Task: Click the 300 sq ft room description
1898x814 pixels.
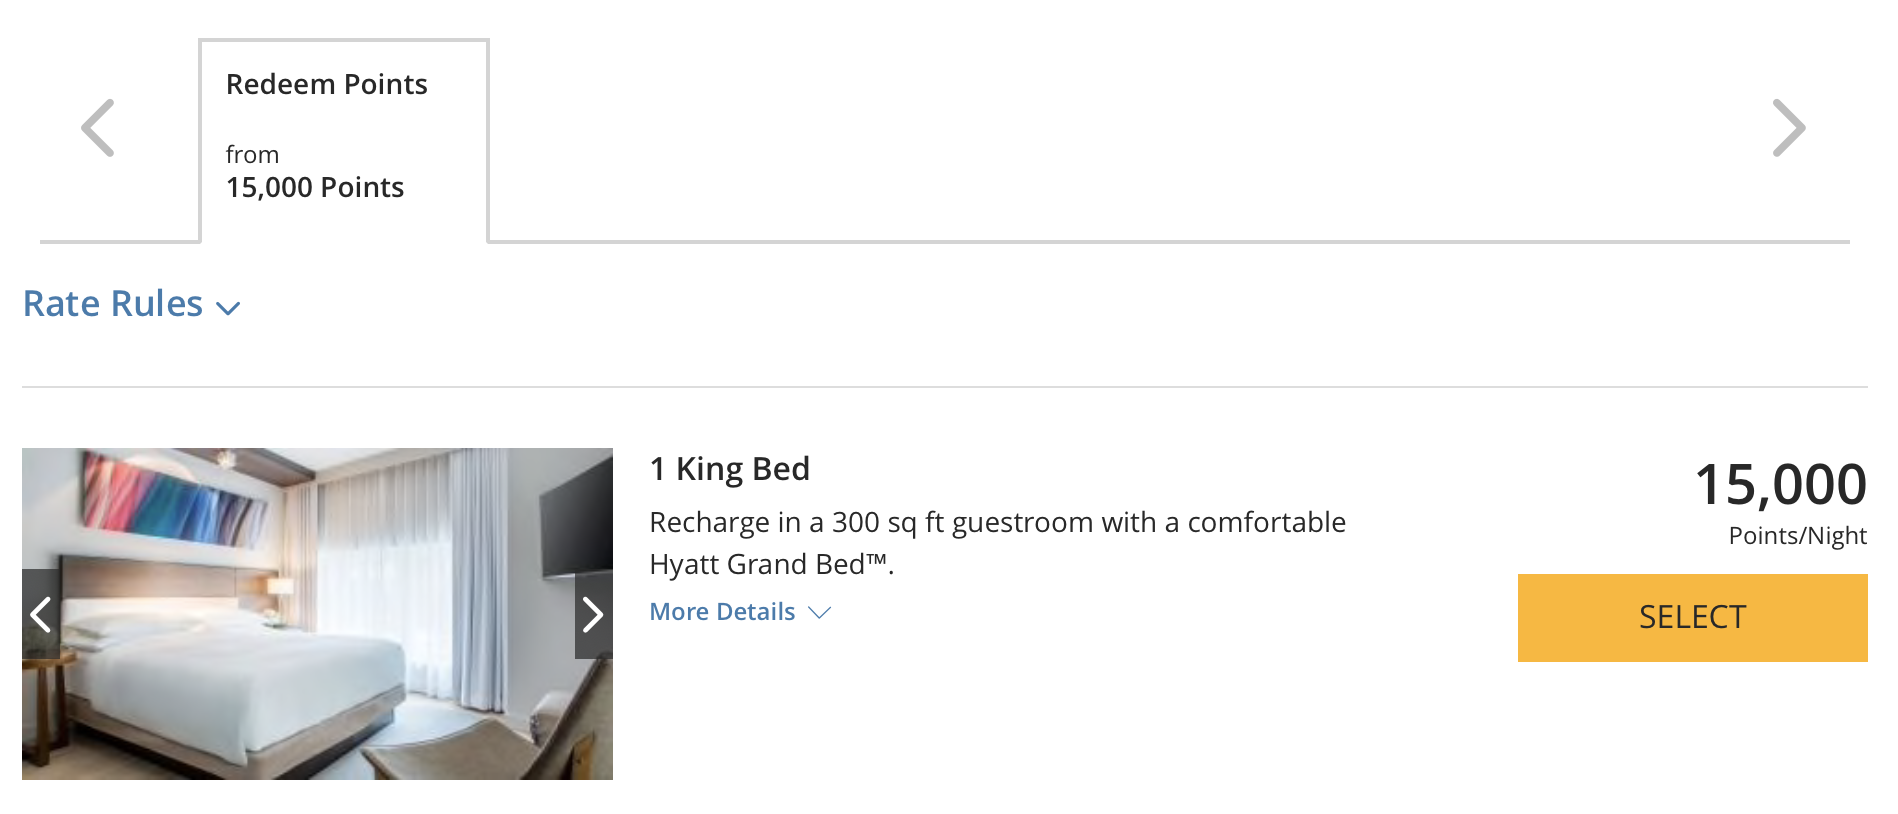Action: 997,522
